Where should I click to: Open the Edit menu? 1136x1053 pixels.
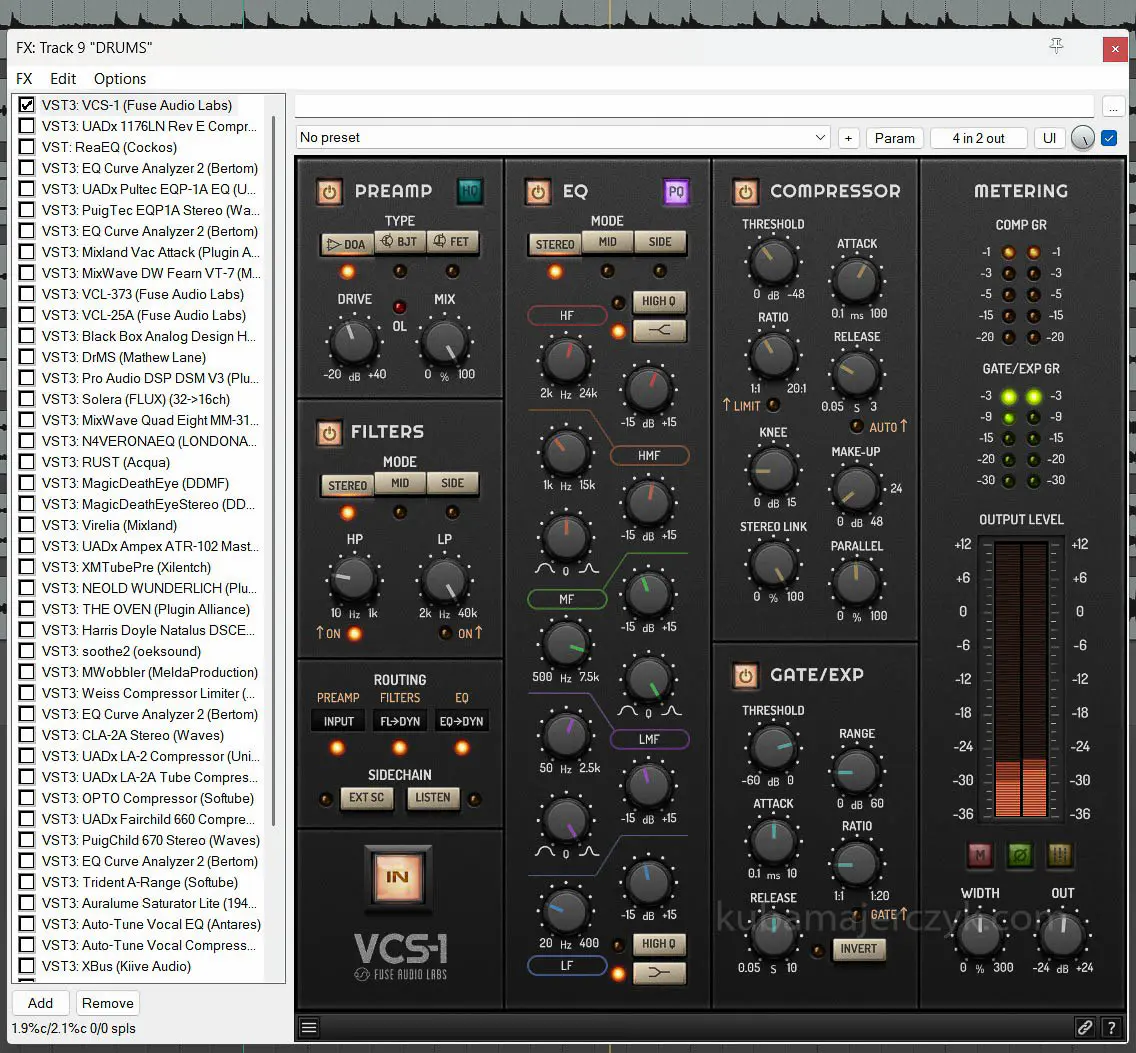click(x=63, y=79)
